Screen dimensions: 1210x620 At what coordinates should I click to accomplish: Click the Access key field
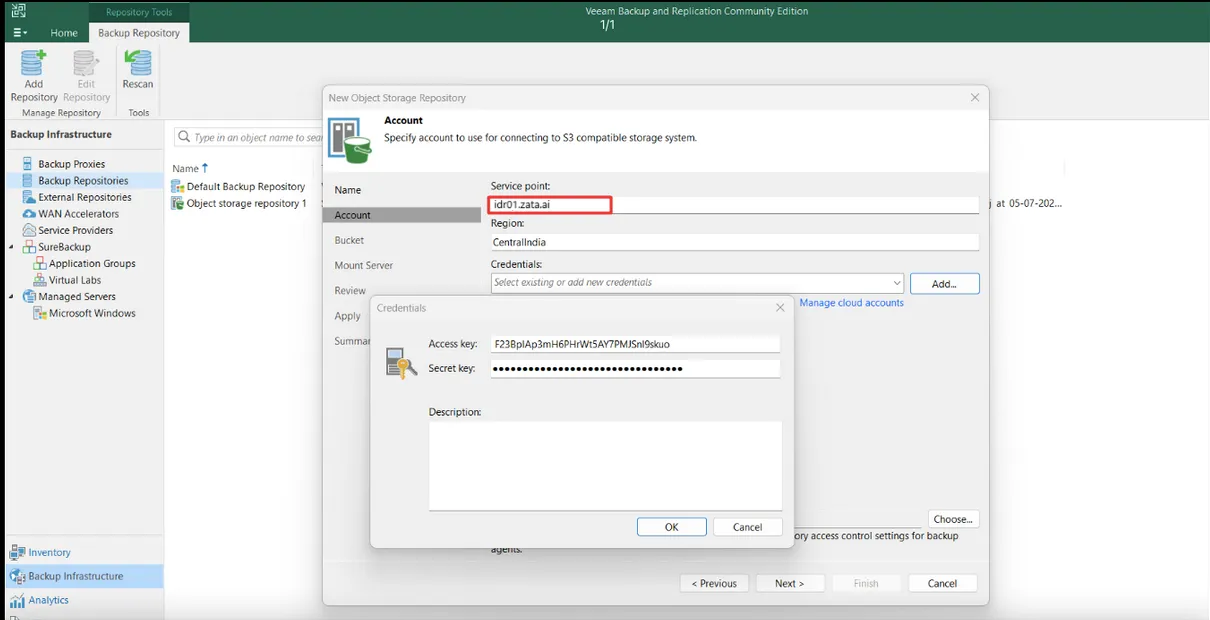[x=635, y=344]
